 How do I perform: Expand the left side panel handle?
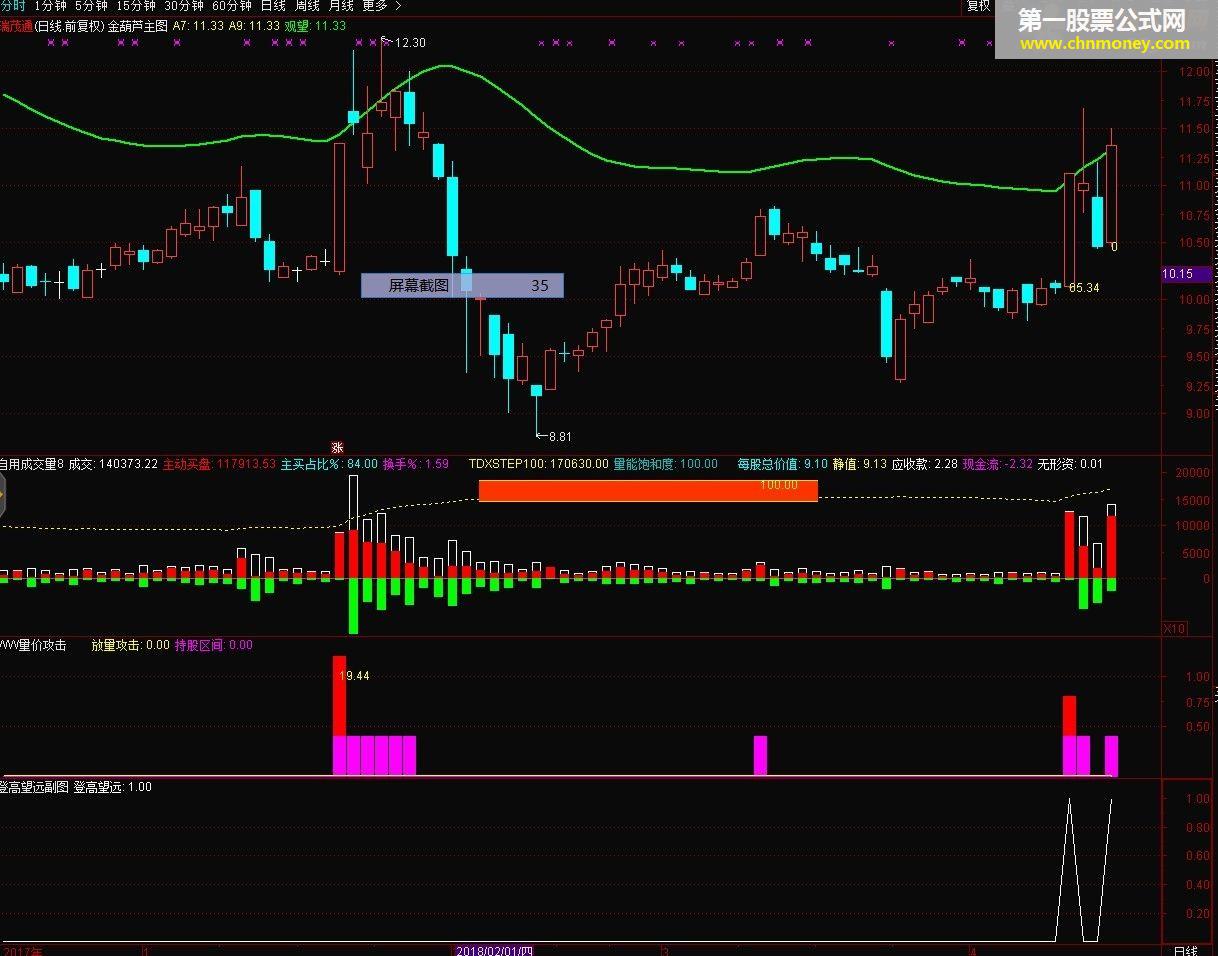pos(3,497)
